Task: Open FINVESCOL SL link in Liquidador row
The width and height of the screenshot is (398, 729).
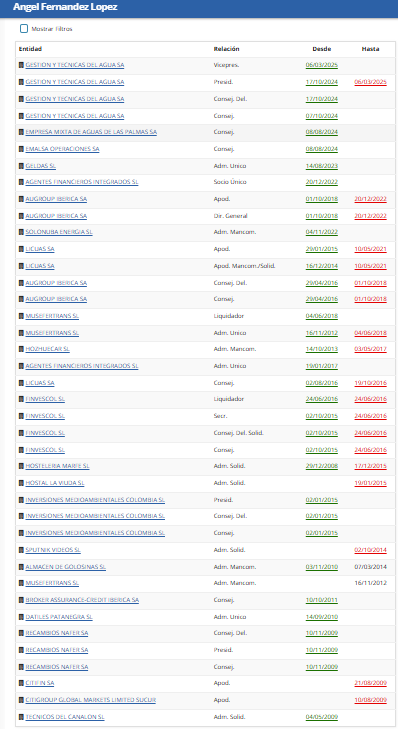Action: tap(45, 399)
